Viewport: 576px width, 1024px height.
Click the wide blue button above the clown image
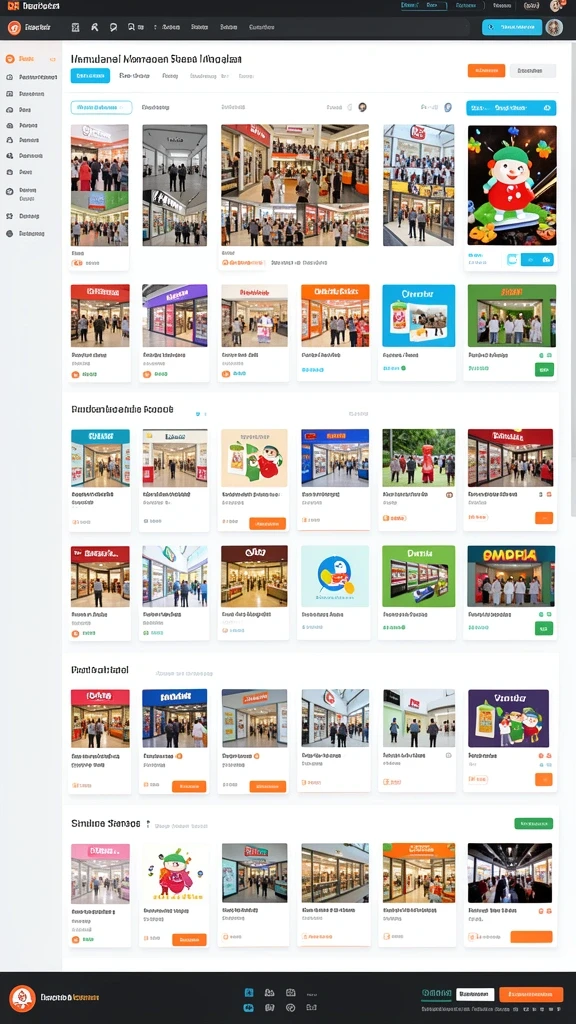tap(511, 108)
